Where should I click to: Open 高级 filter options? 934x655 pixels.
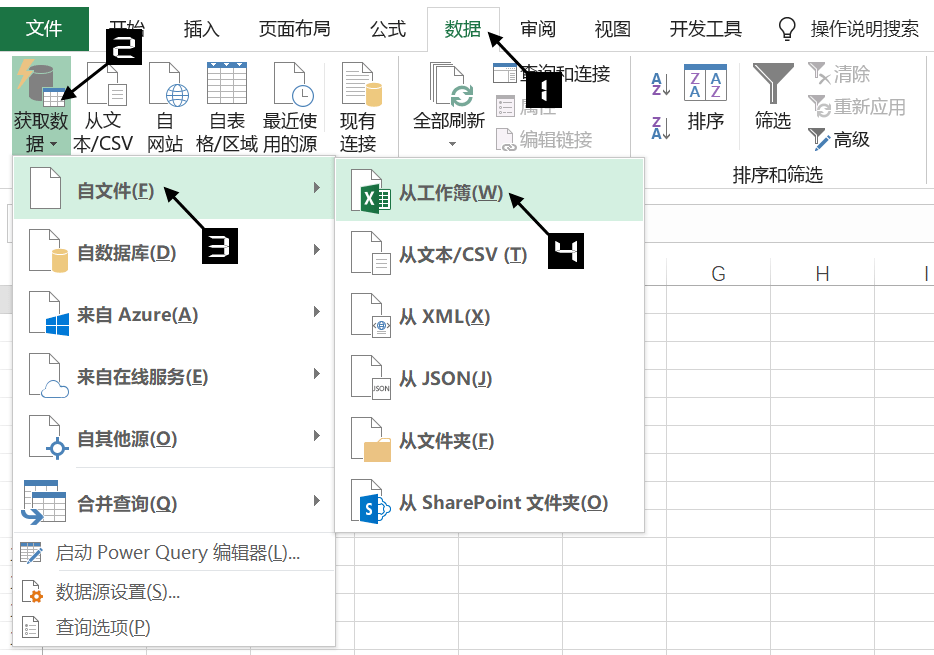click(x=839, y=139)
